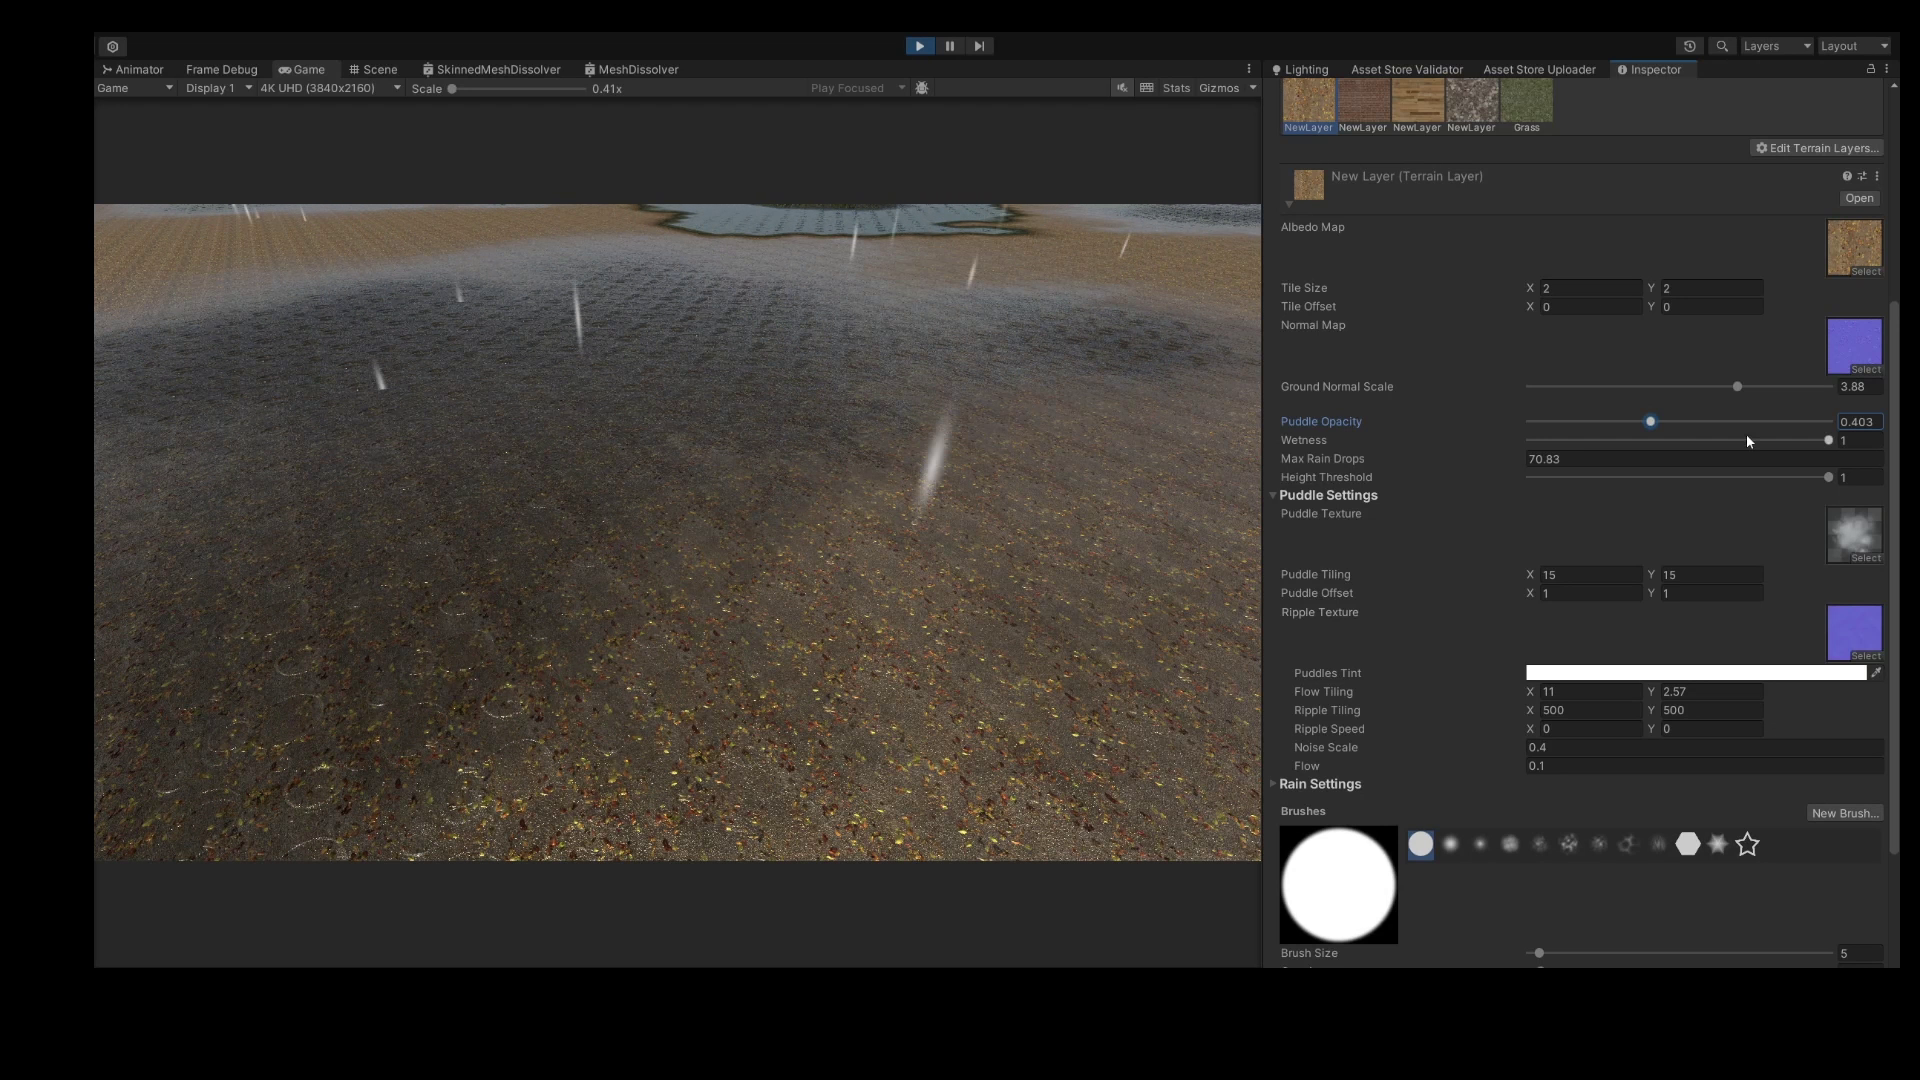The height and width of the screenshot is (1080, 1920).
Task: Edit the Max Rain Drops field
Action: coord(1704,459)
